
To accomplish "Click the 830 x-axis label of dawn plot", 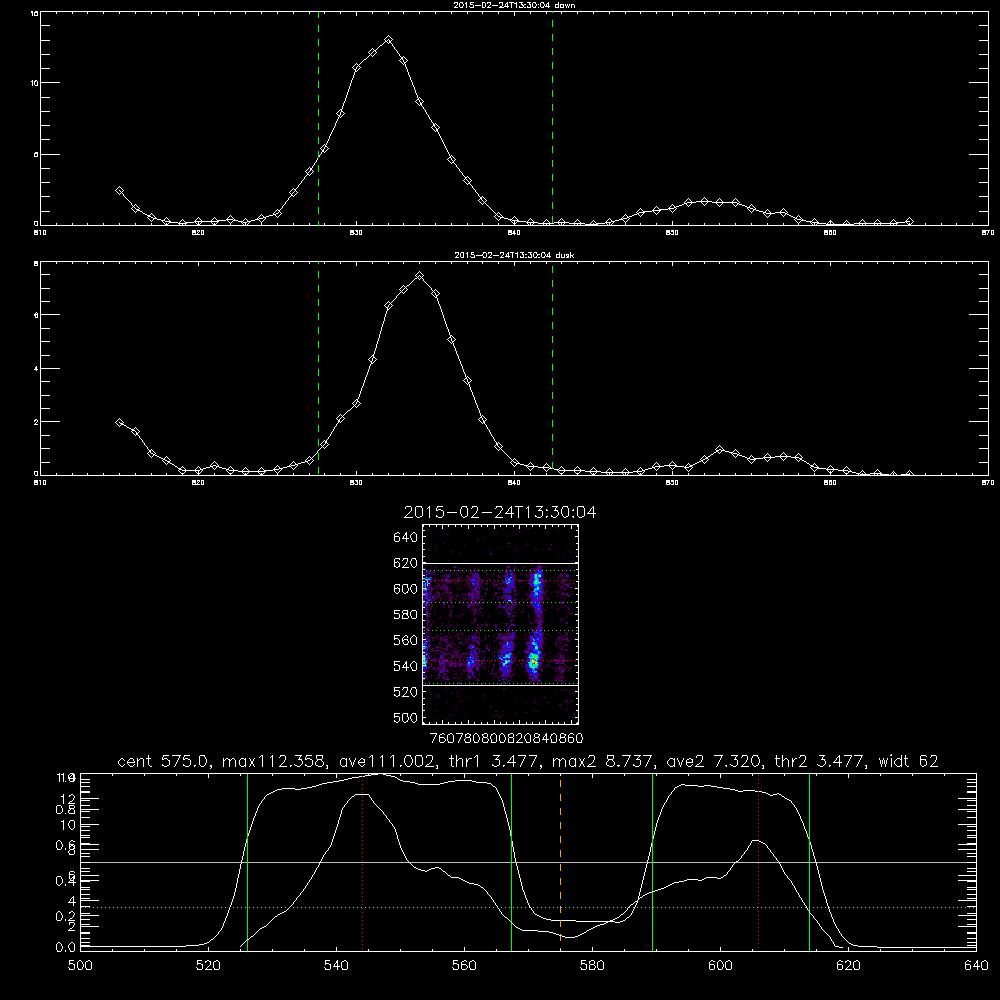I will (356, 233).
